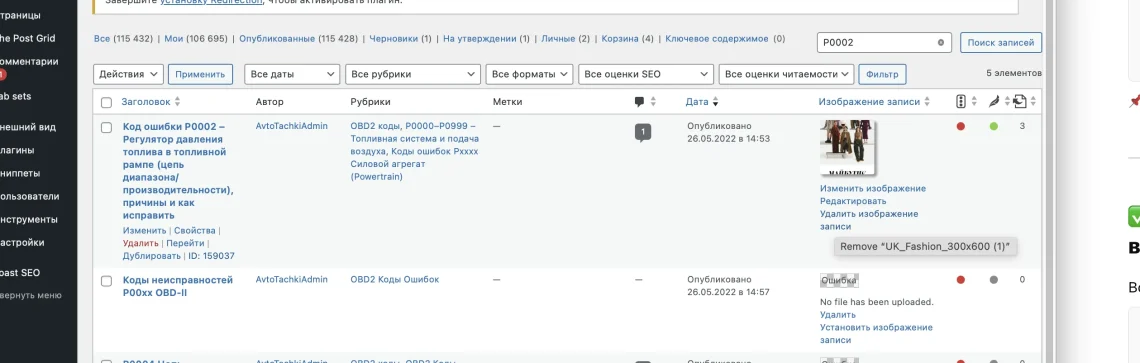Click the red SEO dot of the first post
The height and width of the screenshot is (363, 1140).
(x=960, y=127)
